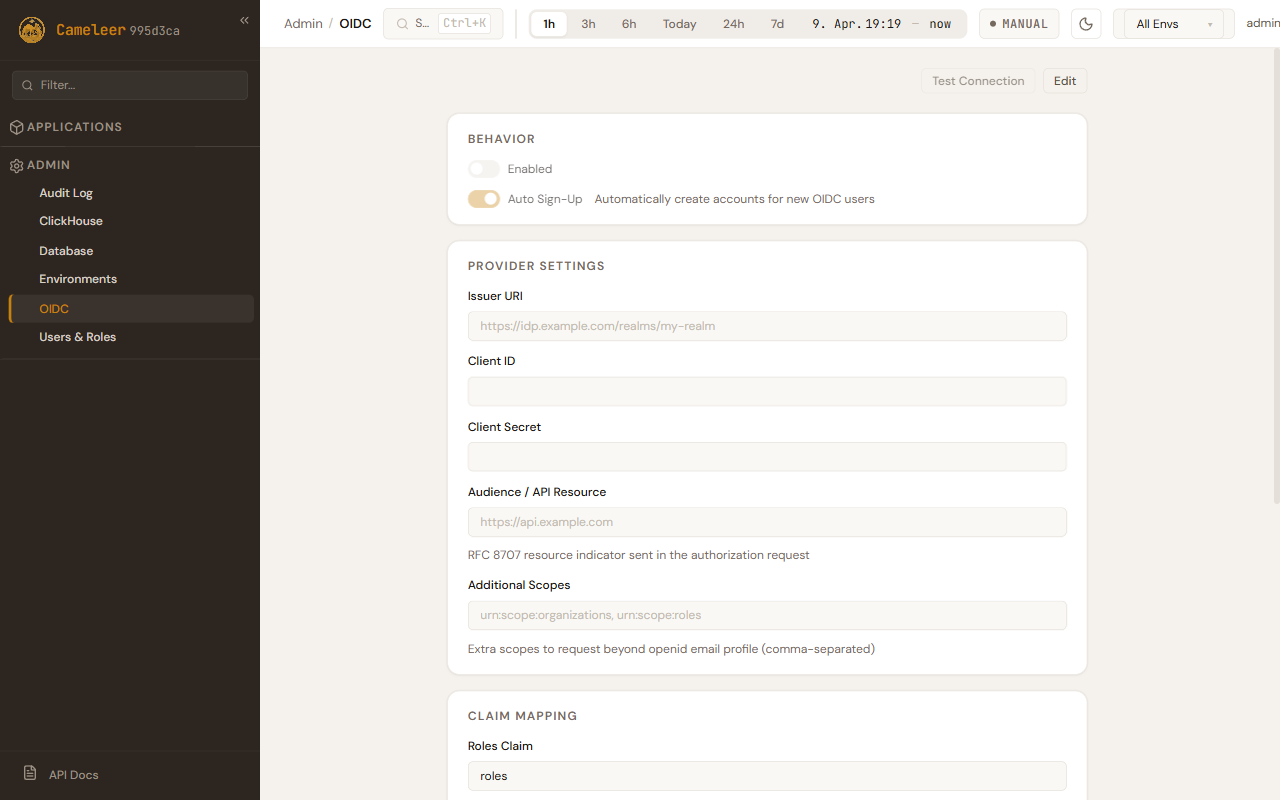
Task: Click the Admin gear icon
Action: coord(16,165)
